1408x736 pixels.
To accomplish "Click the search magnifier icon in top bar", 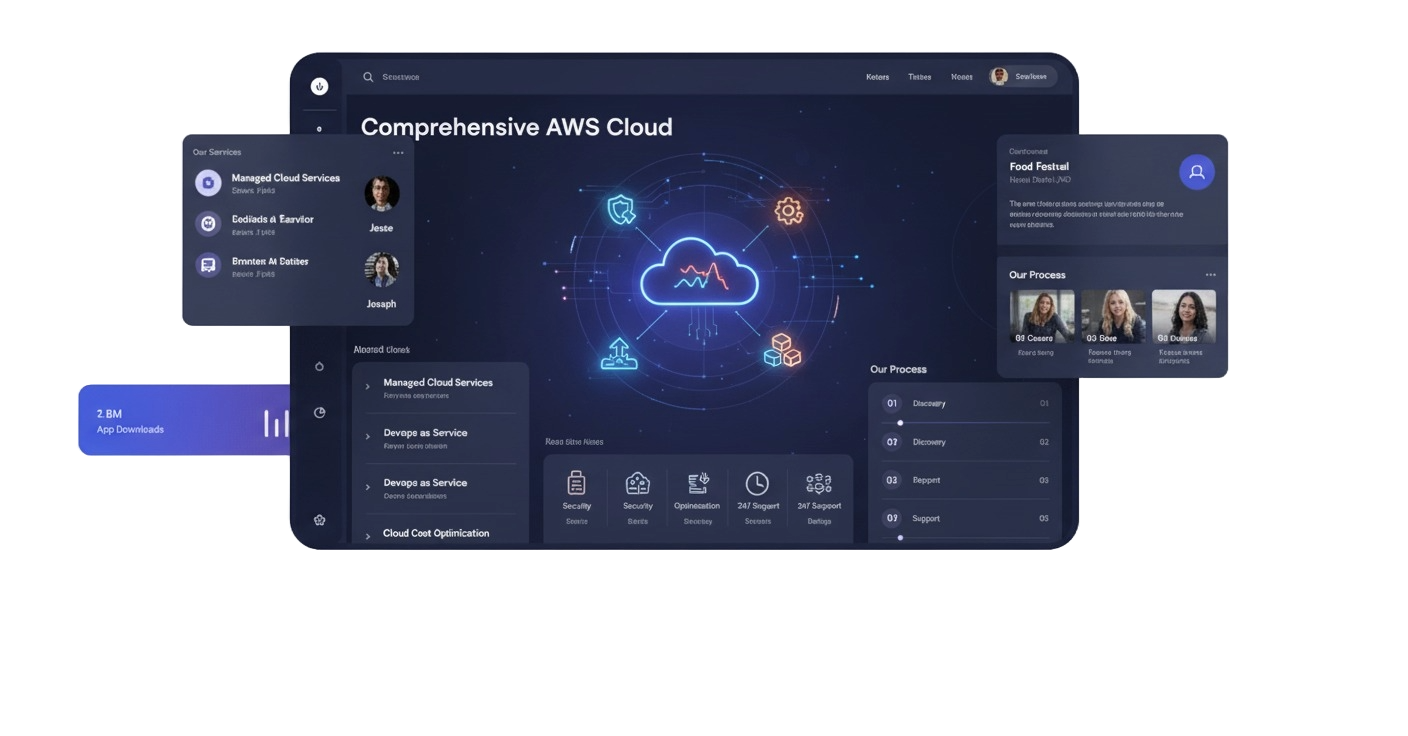I will pos(368,77).
